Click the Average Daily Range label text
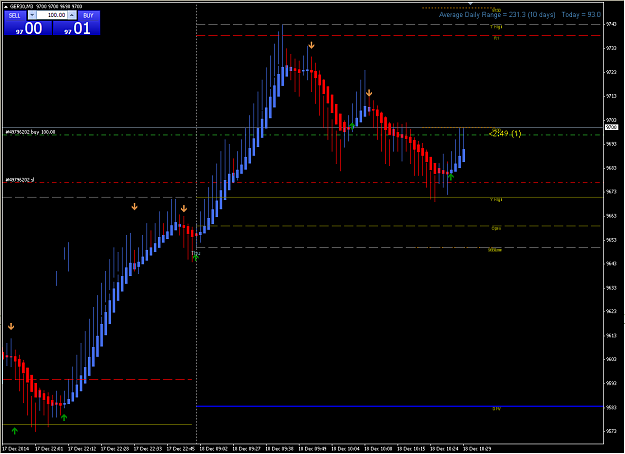 click(x=497, y=15)
